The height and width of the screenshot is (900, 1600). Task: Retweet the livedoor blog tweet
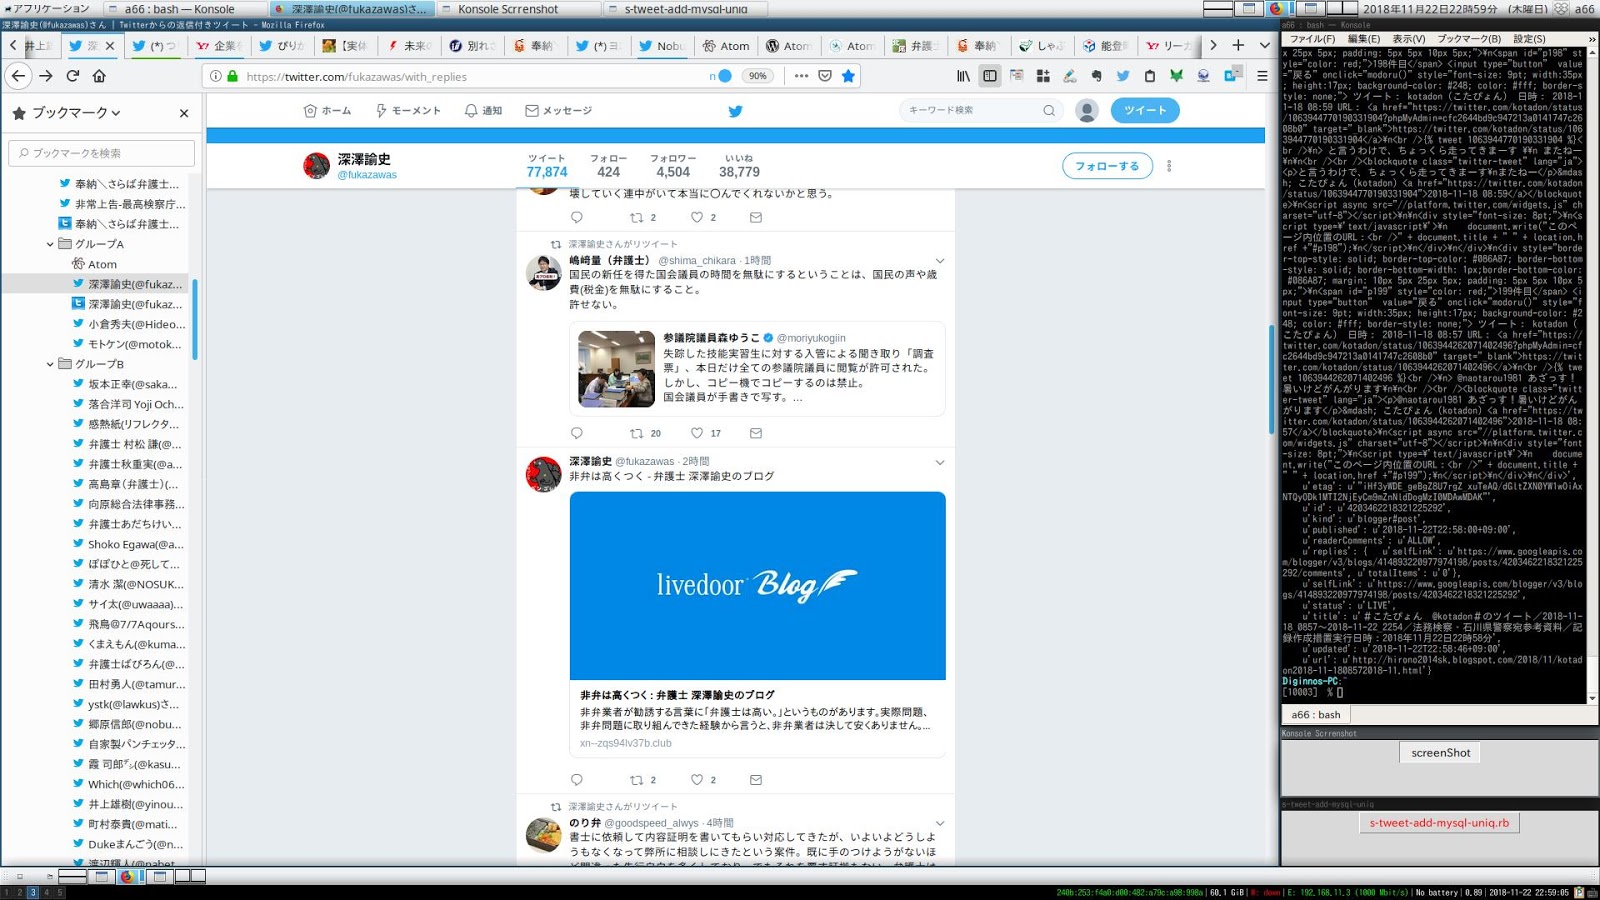pyautogui.click(x=643, y=780)
